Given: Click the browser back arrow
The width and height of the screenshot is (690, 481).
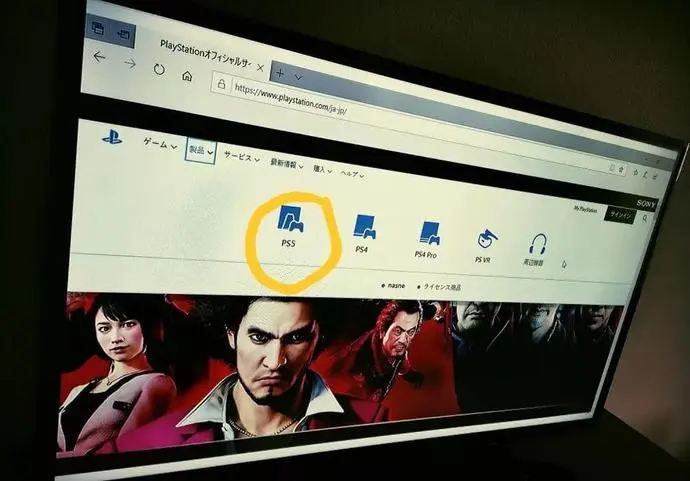Looking at the screenshot, I should click(x=99, y=57).
